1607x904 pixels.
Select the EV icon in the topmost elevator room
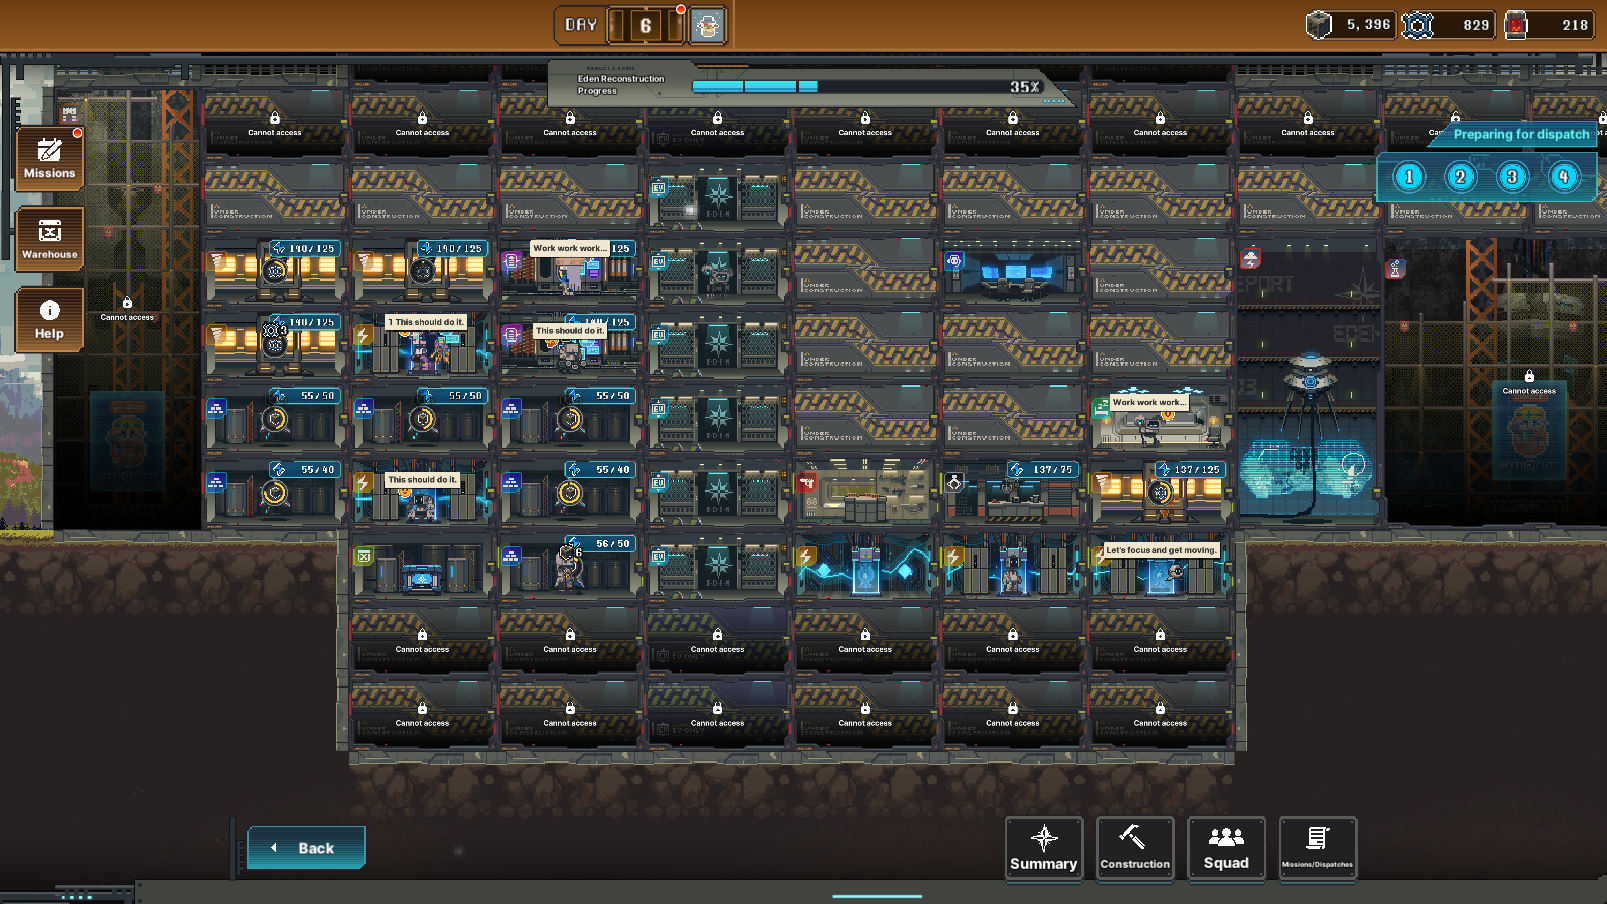click(658, 188)
